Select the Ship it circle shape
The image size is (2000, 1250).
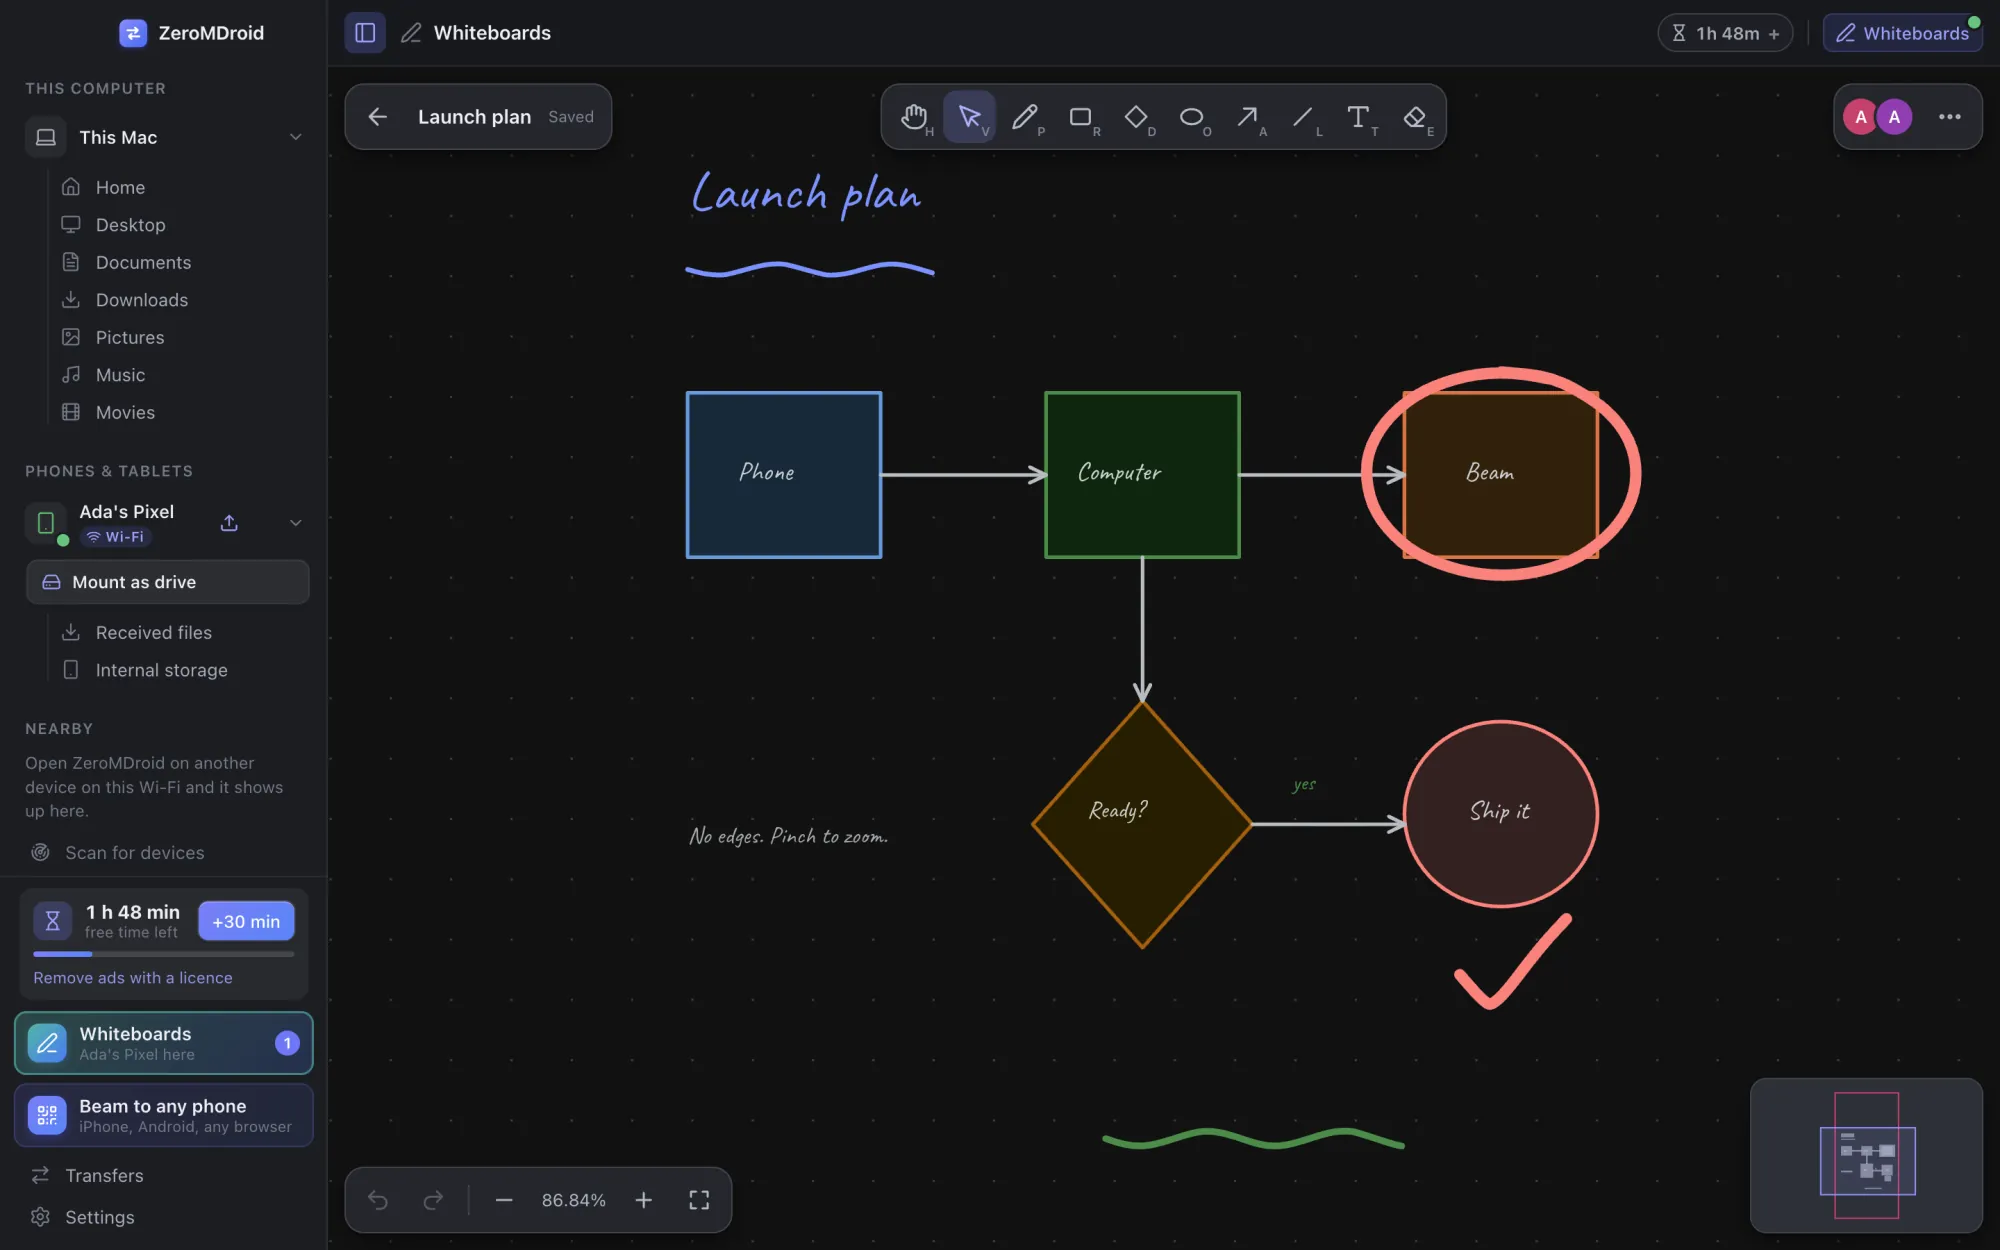[x=1500, y=813]
